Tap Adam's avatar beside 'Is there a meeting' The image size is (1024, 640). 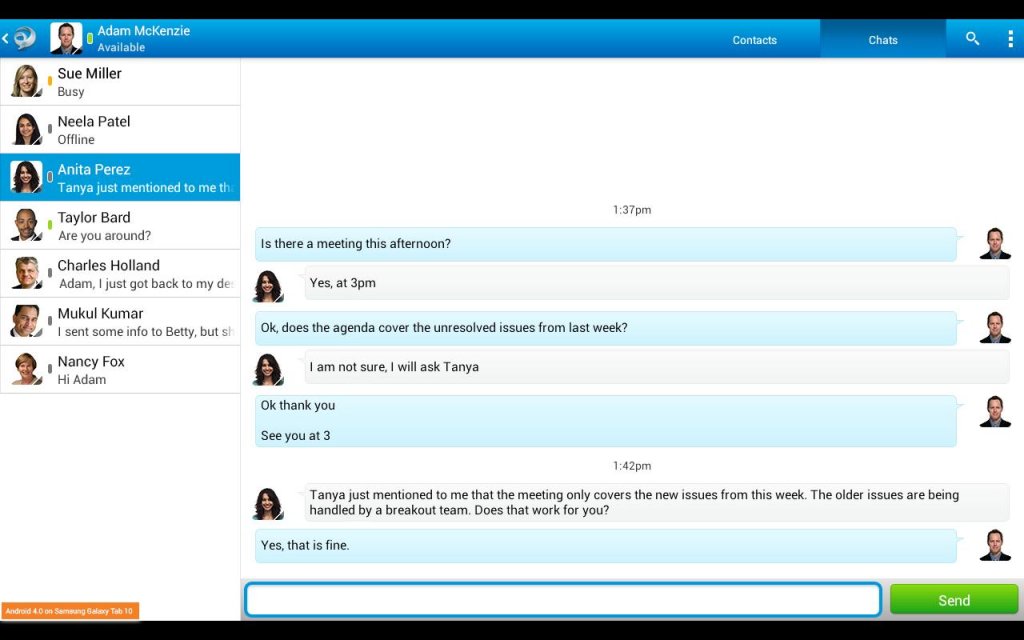pos(995,244)
